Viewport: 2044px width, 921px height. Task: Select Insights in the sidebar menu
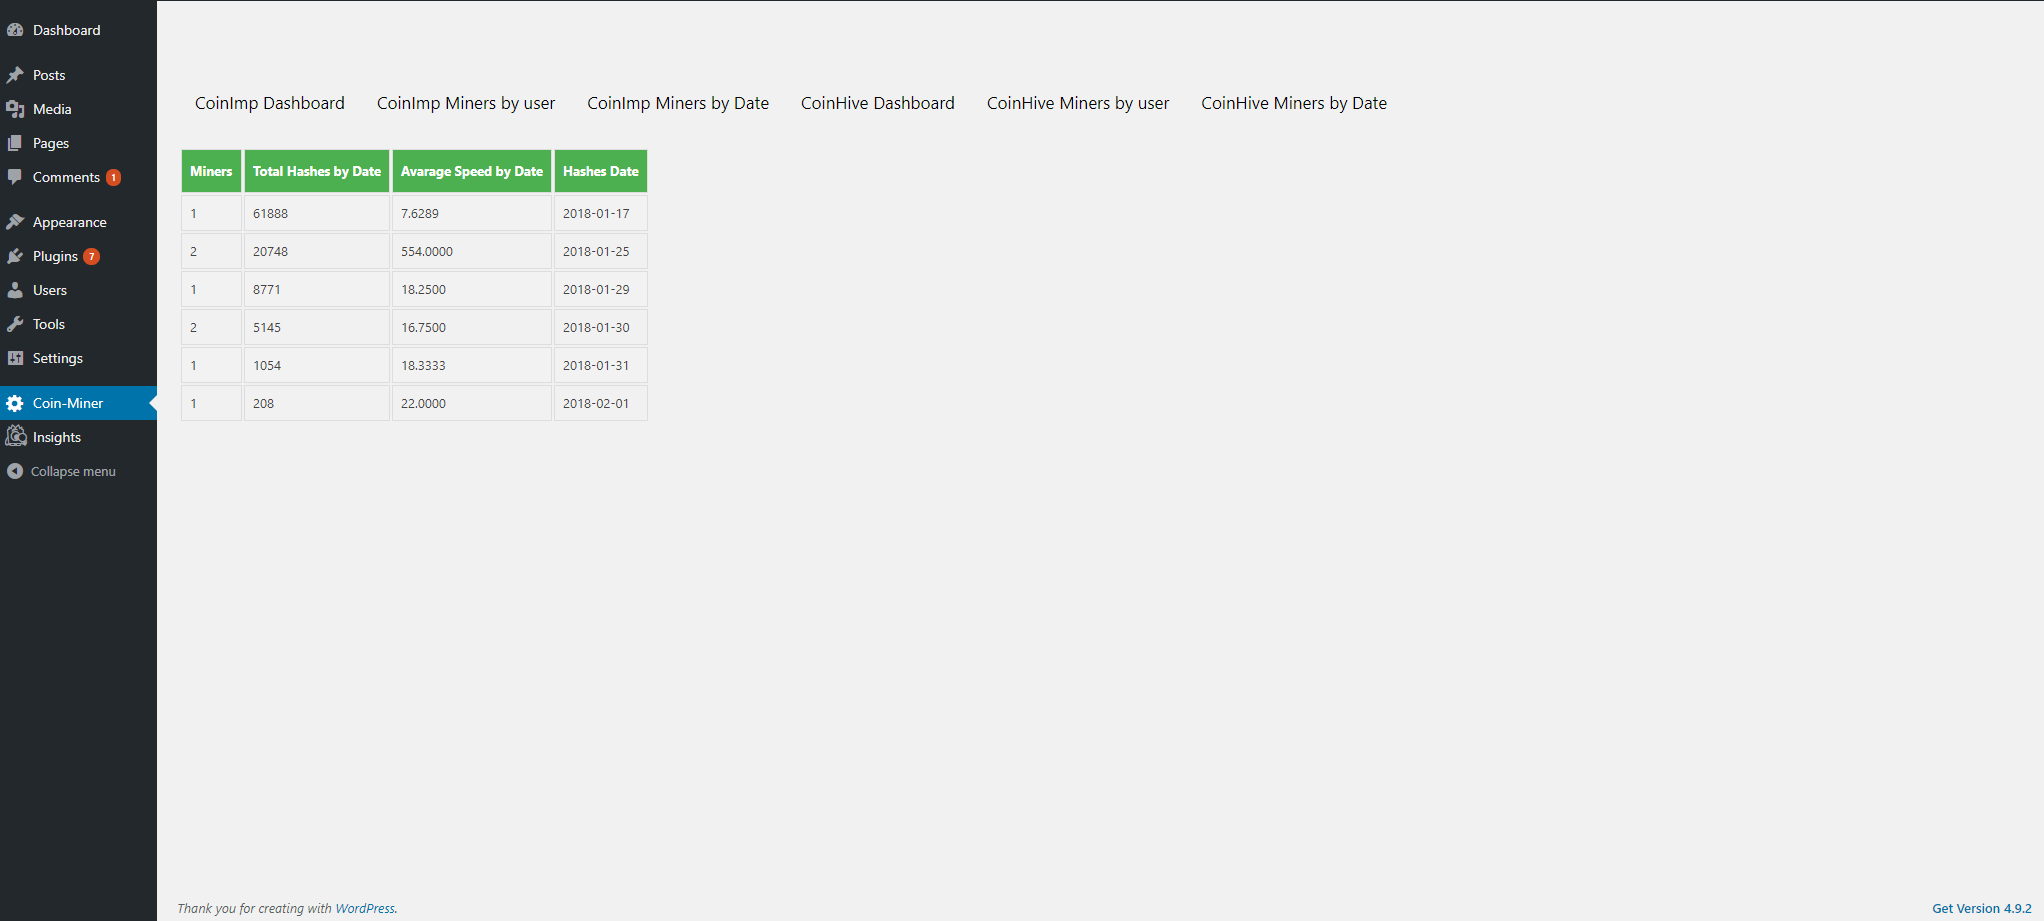click(78, 437)
